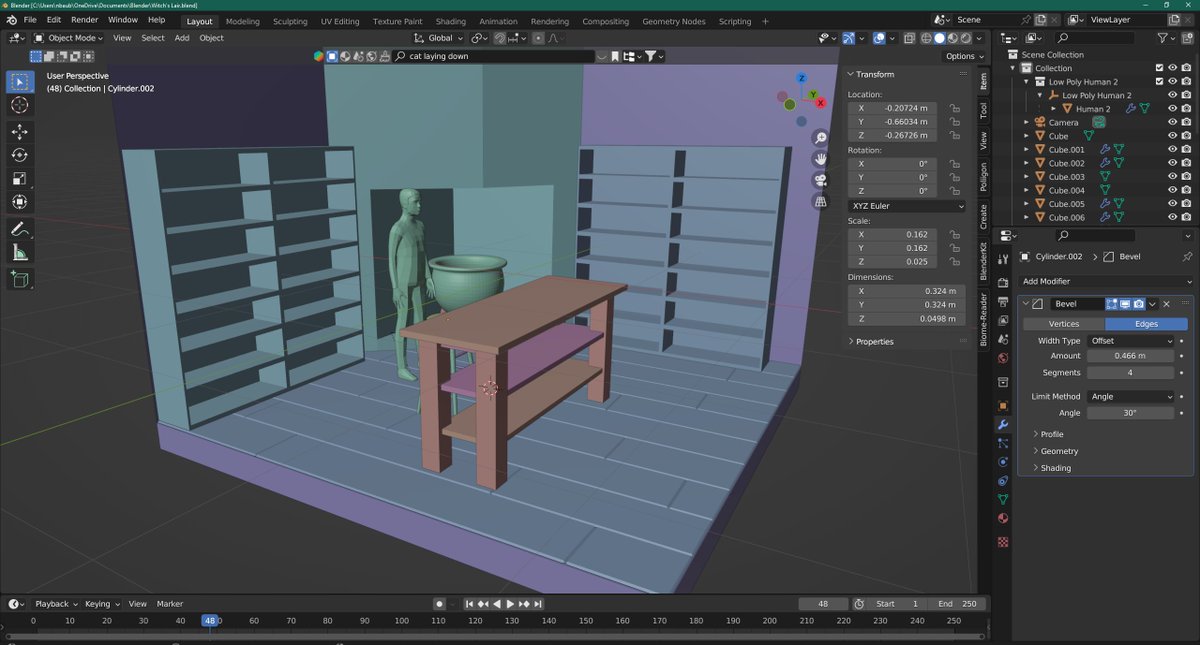Open the Options popover button
This screenshot has width=1200, height=645.
tap(964, 56)
